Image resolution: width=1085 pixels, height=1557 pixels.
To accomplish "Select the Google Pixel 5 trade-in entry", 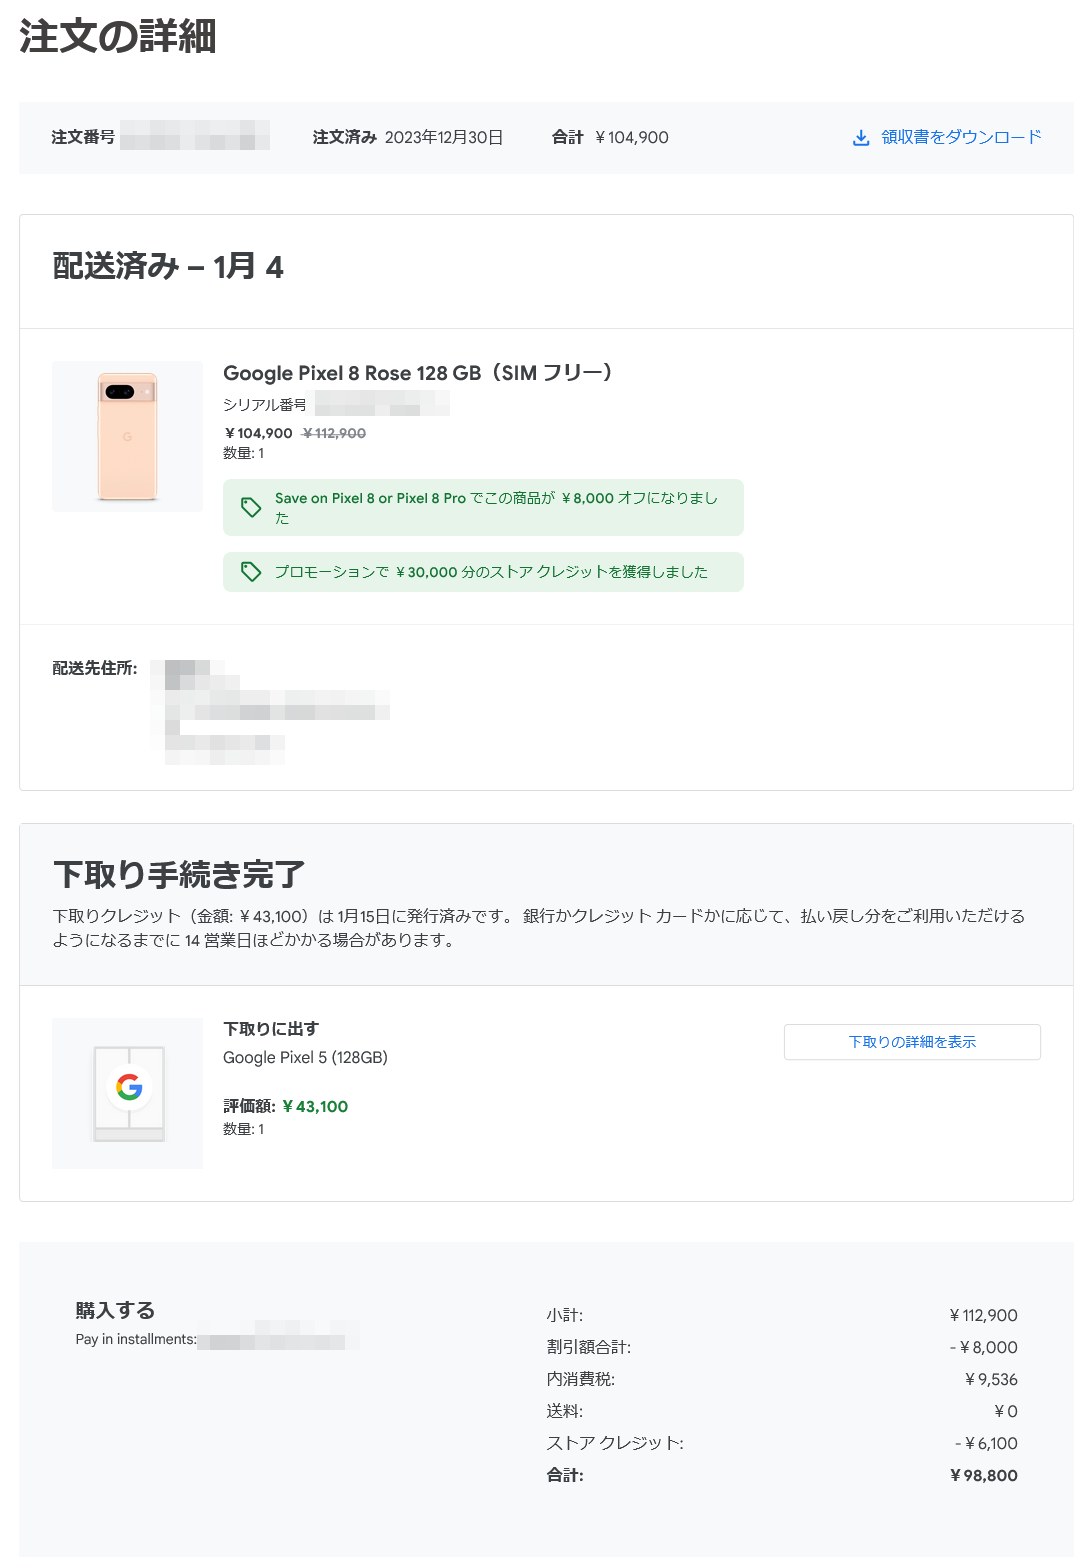I will click(307, 1056).
